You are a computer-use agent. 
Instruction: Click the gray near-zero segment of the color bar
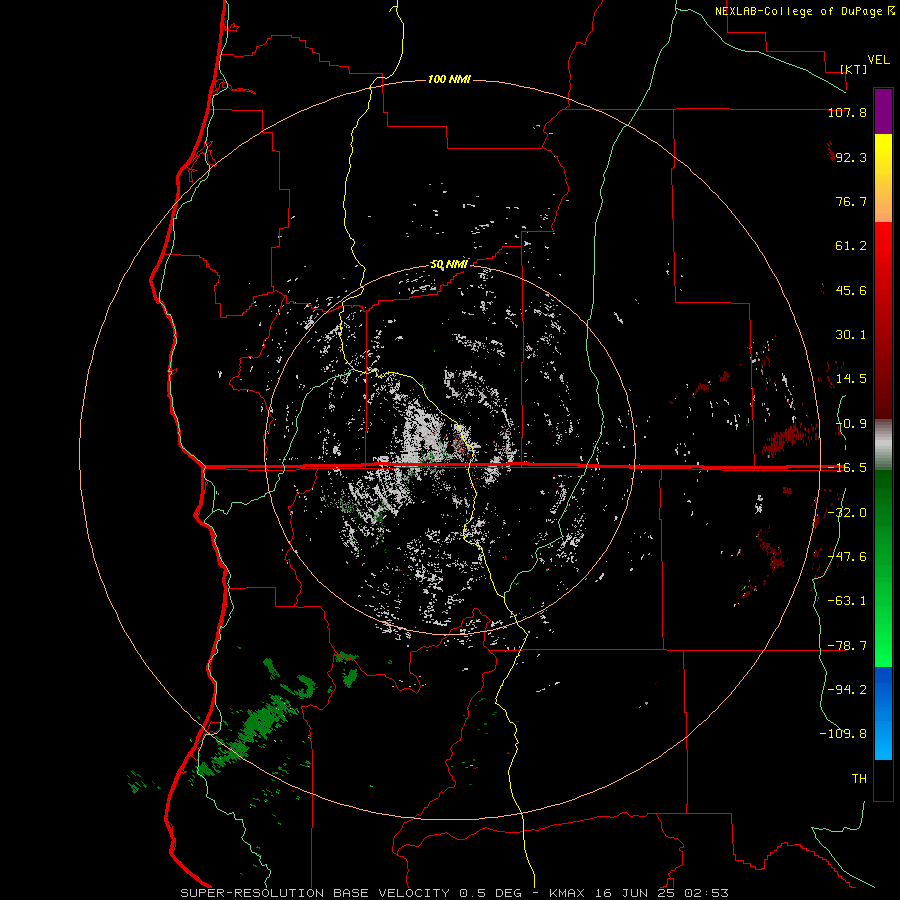(x=883, y=445)
